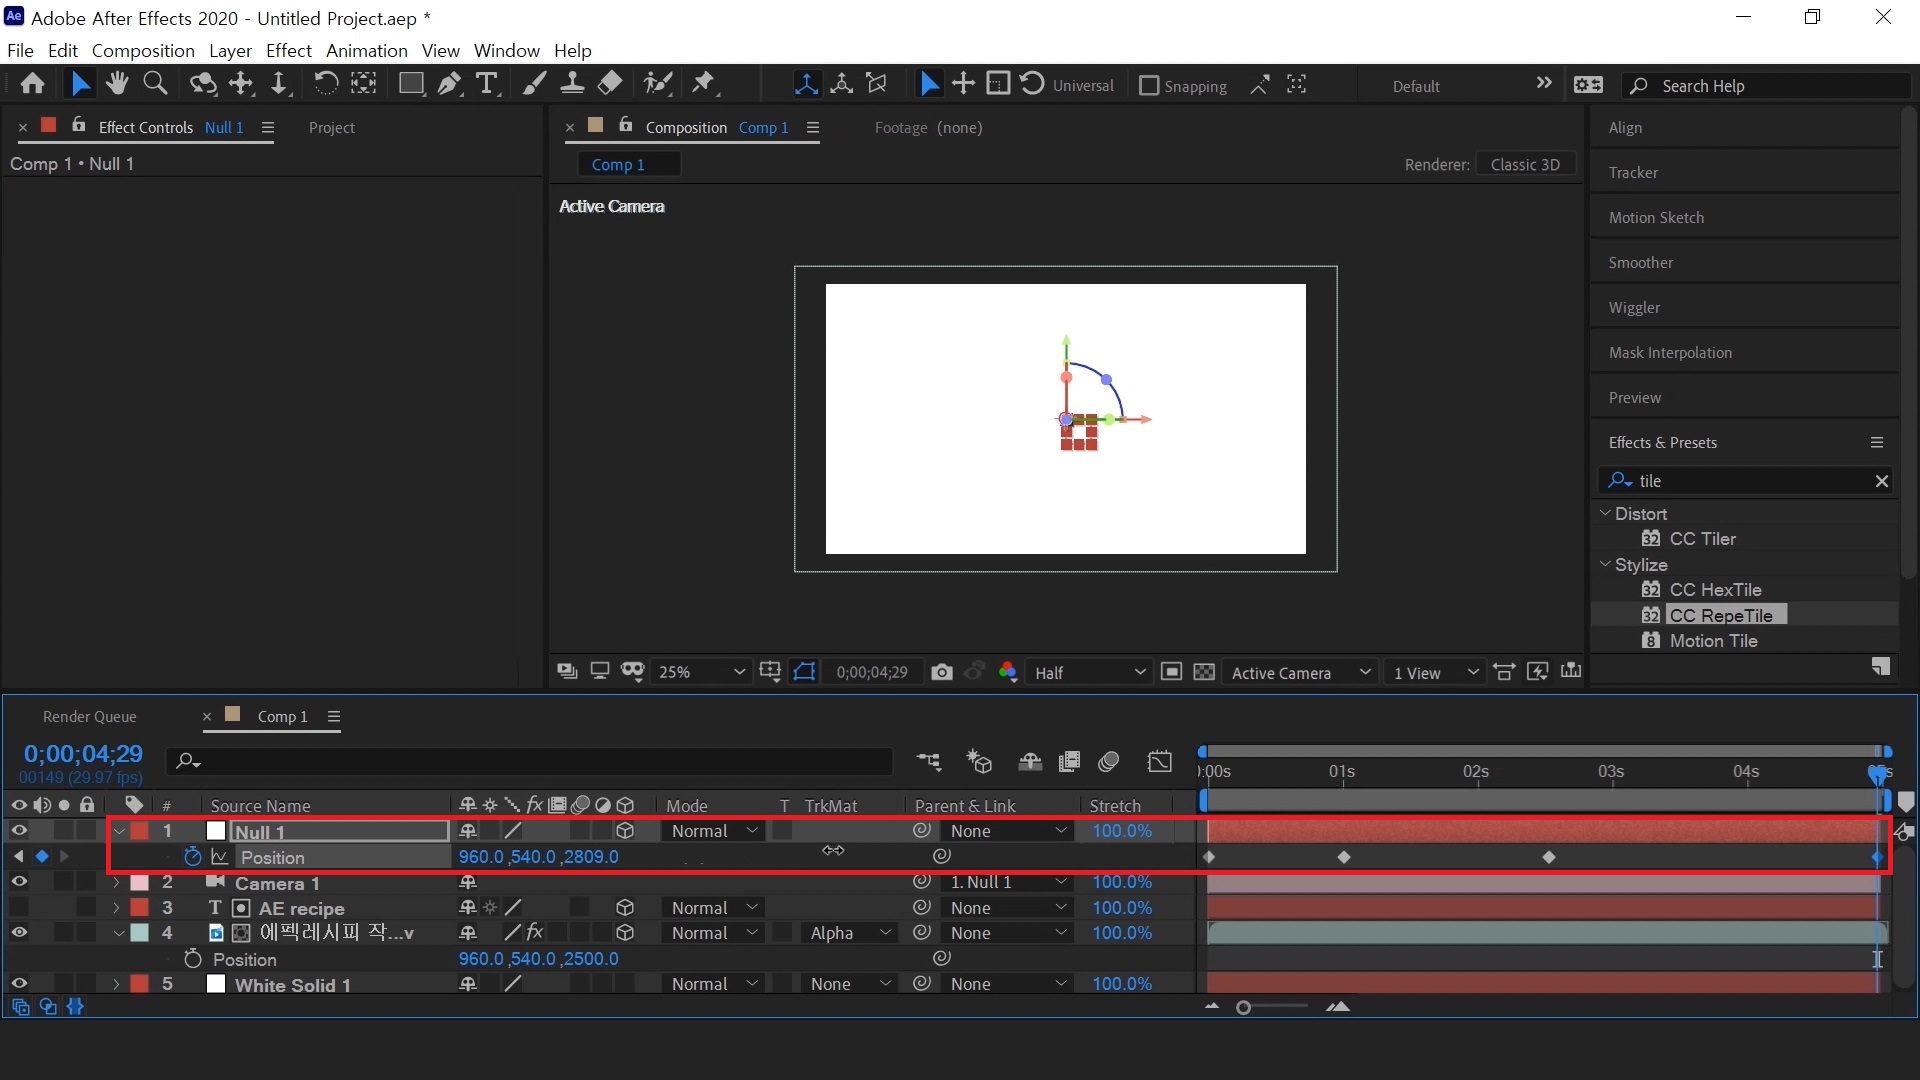Screen dimensions: 1920x1080
Task: Apply the CC Tiler effect
Action: click(1702, 539)
